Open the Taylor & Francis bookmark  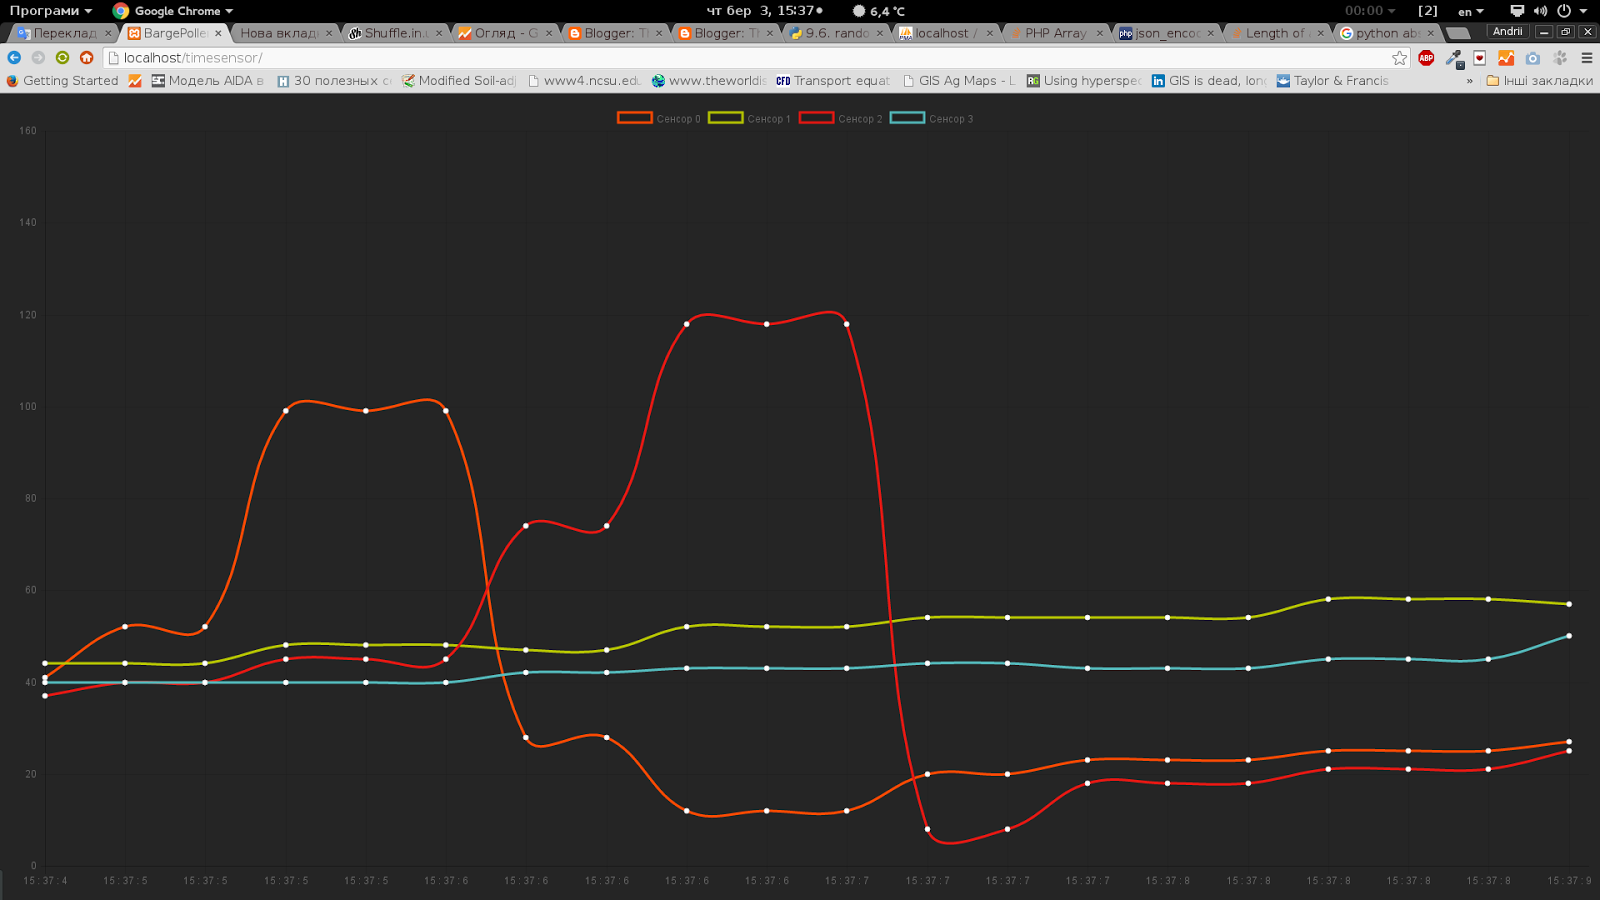tap(1334, 81)
